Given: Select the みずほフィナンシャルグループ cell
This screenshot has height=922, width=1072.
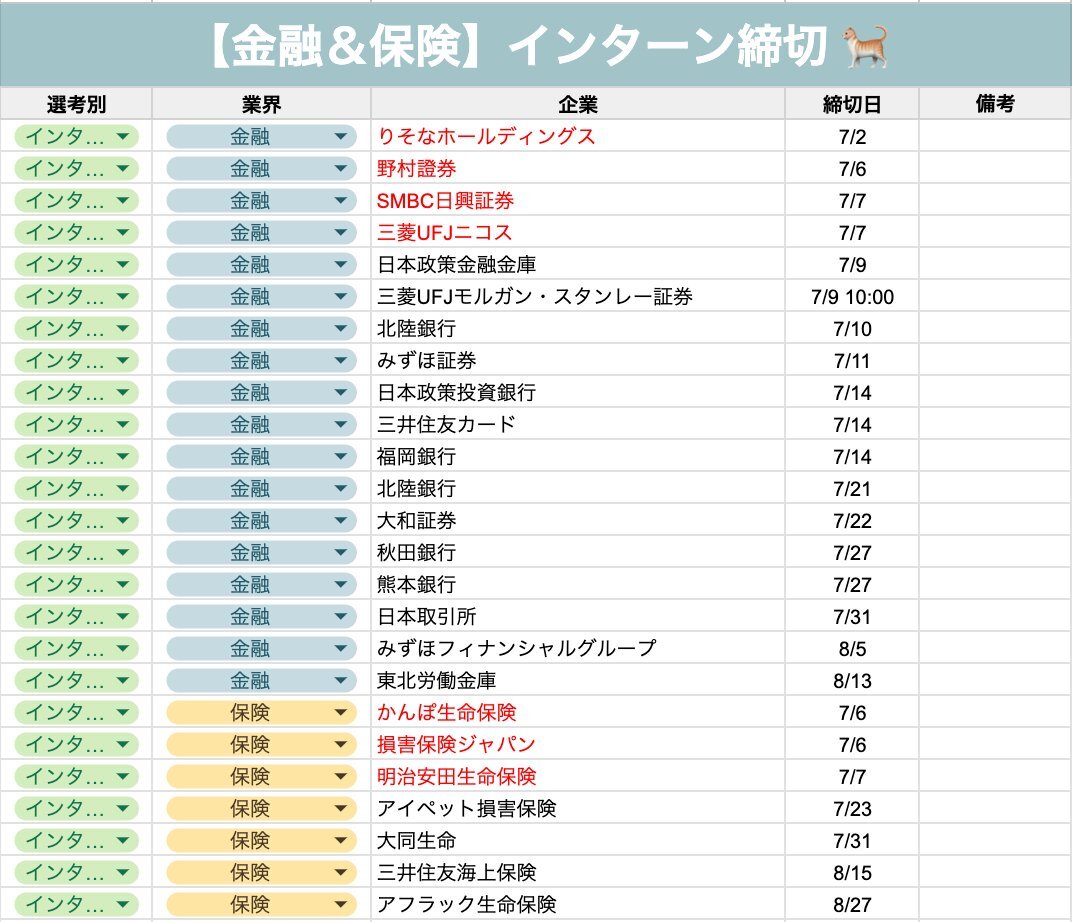Looking at the screenshot, I should [578, 649].
